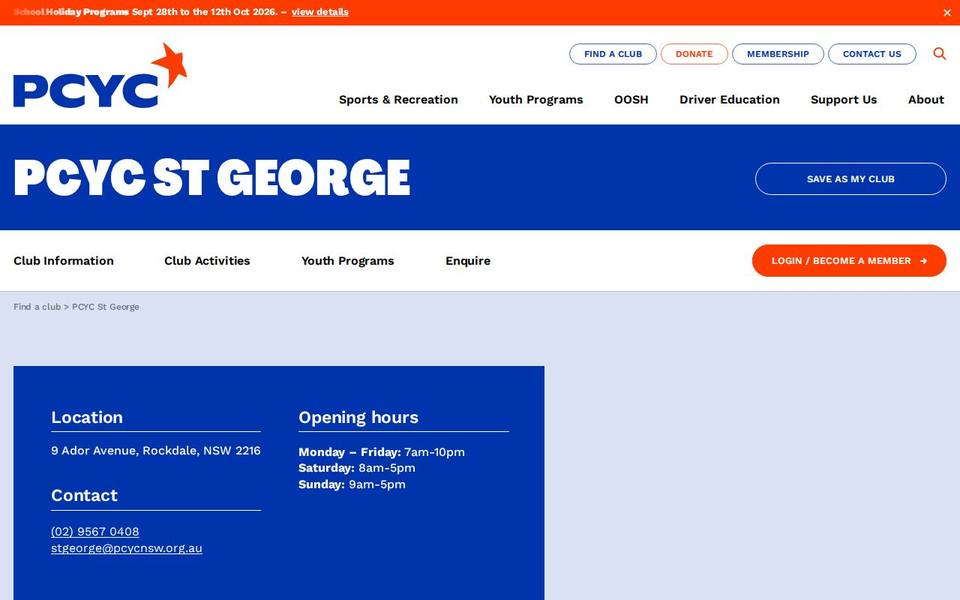Click the Monday – Friday hours text
960x600 pixels.
click(x=381, y=452)
